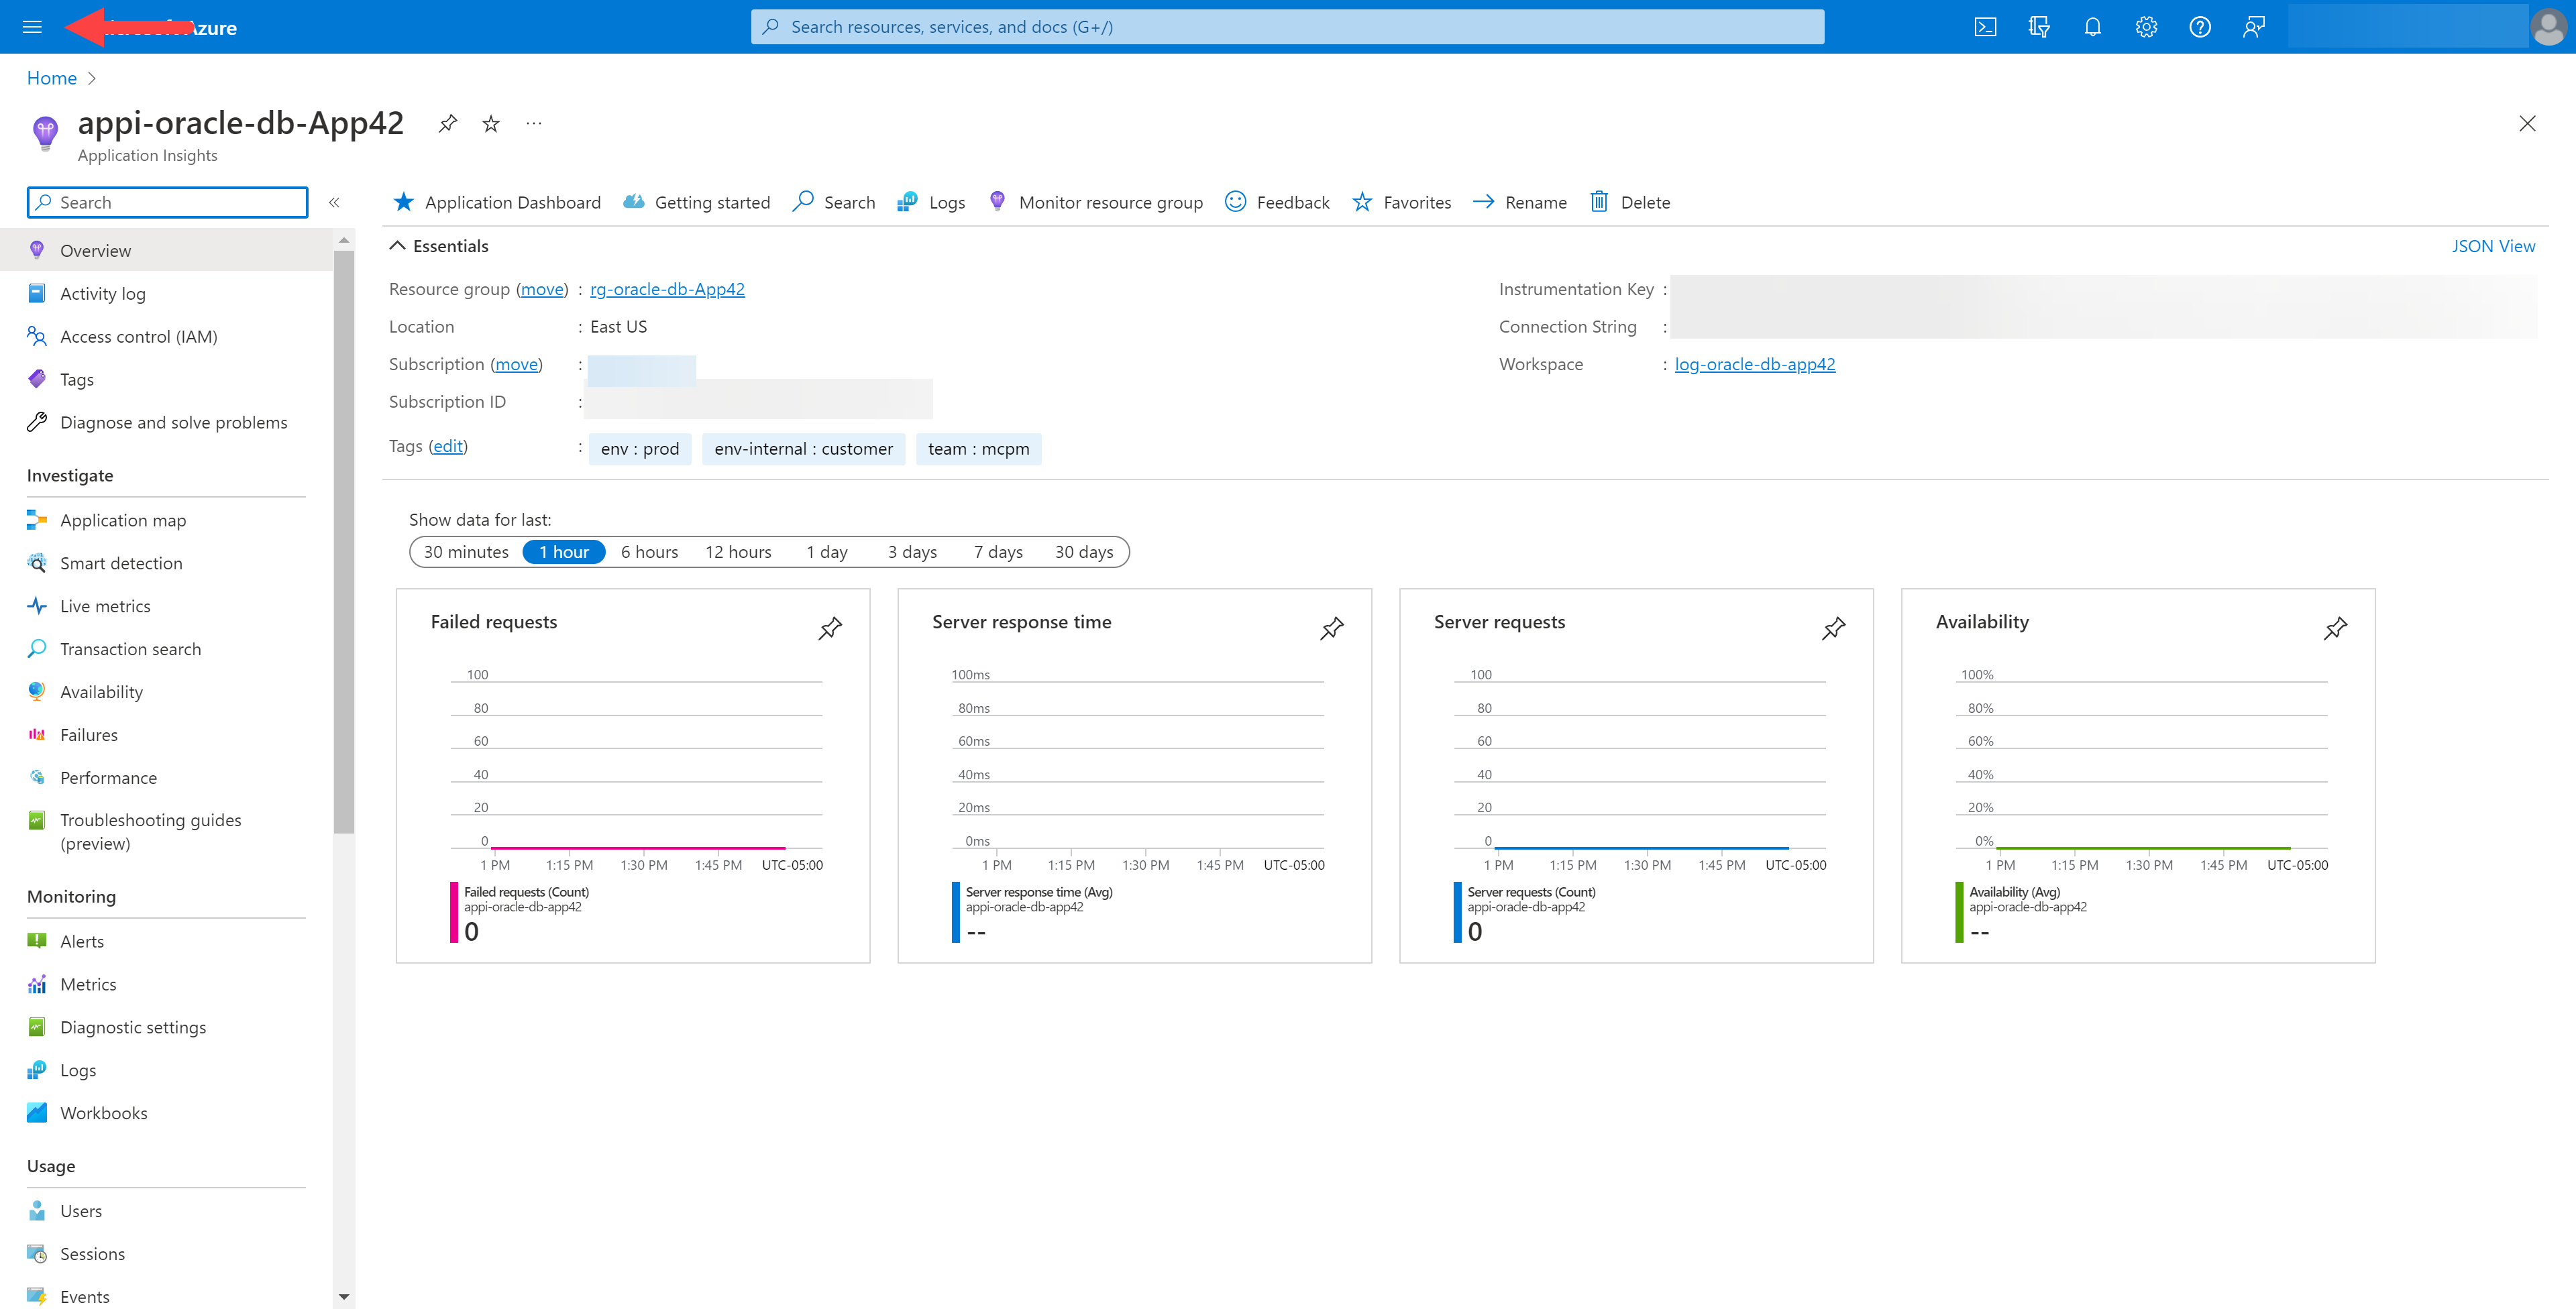
Task: Open Activity log
Action: [166, 293]
